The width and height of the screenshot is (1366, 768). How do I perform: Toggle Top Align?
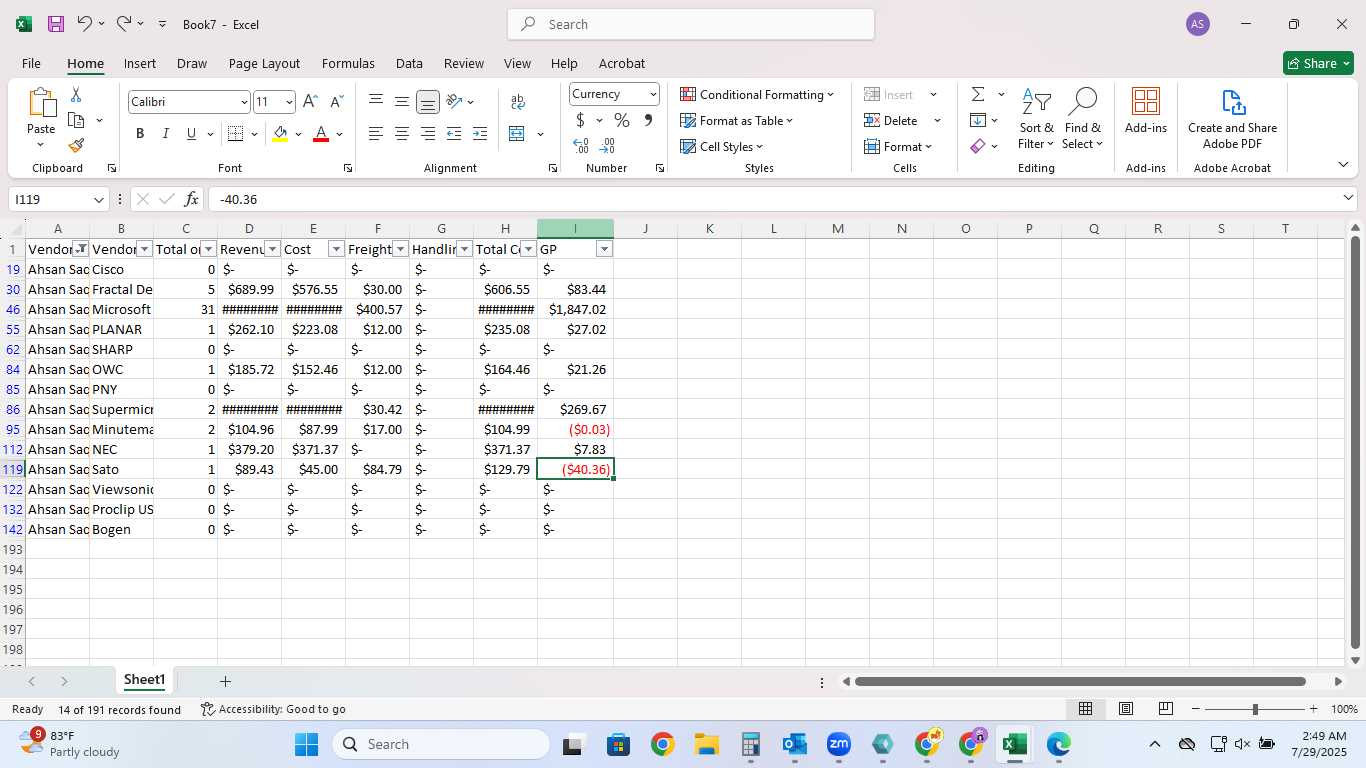(376, 101)
